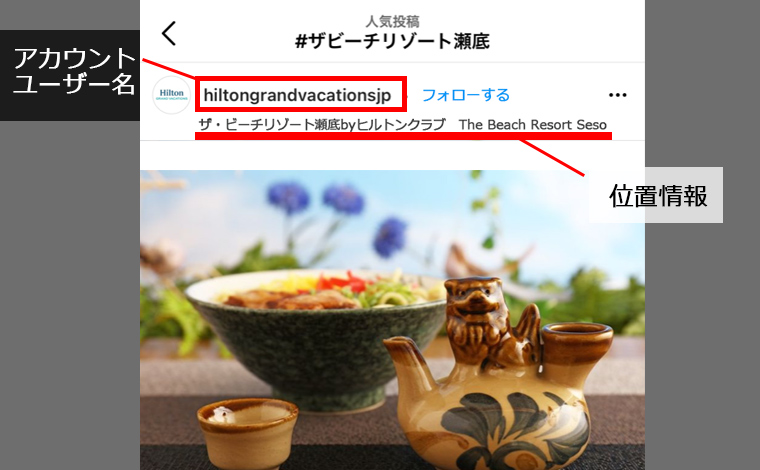The height and width of the screenshot is (470, 760).
Task: Click the 位置情報 annotation label
Action: point(657,195)
